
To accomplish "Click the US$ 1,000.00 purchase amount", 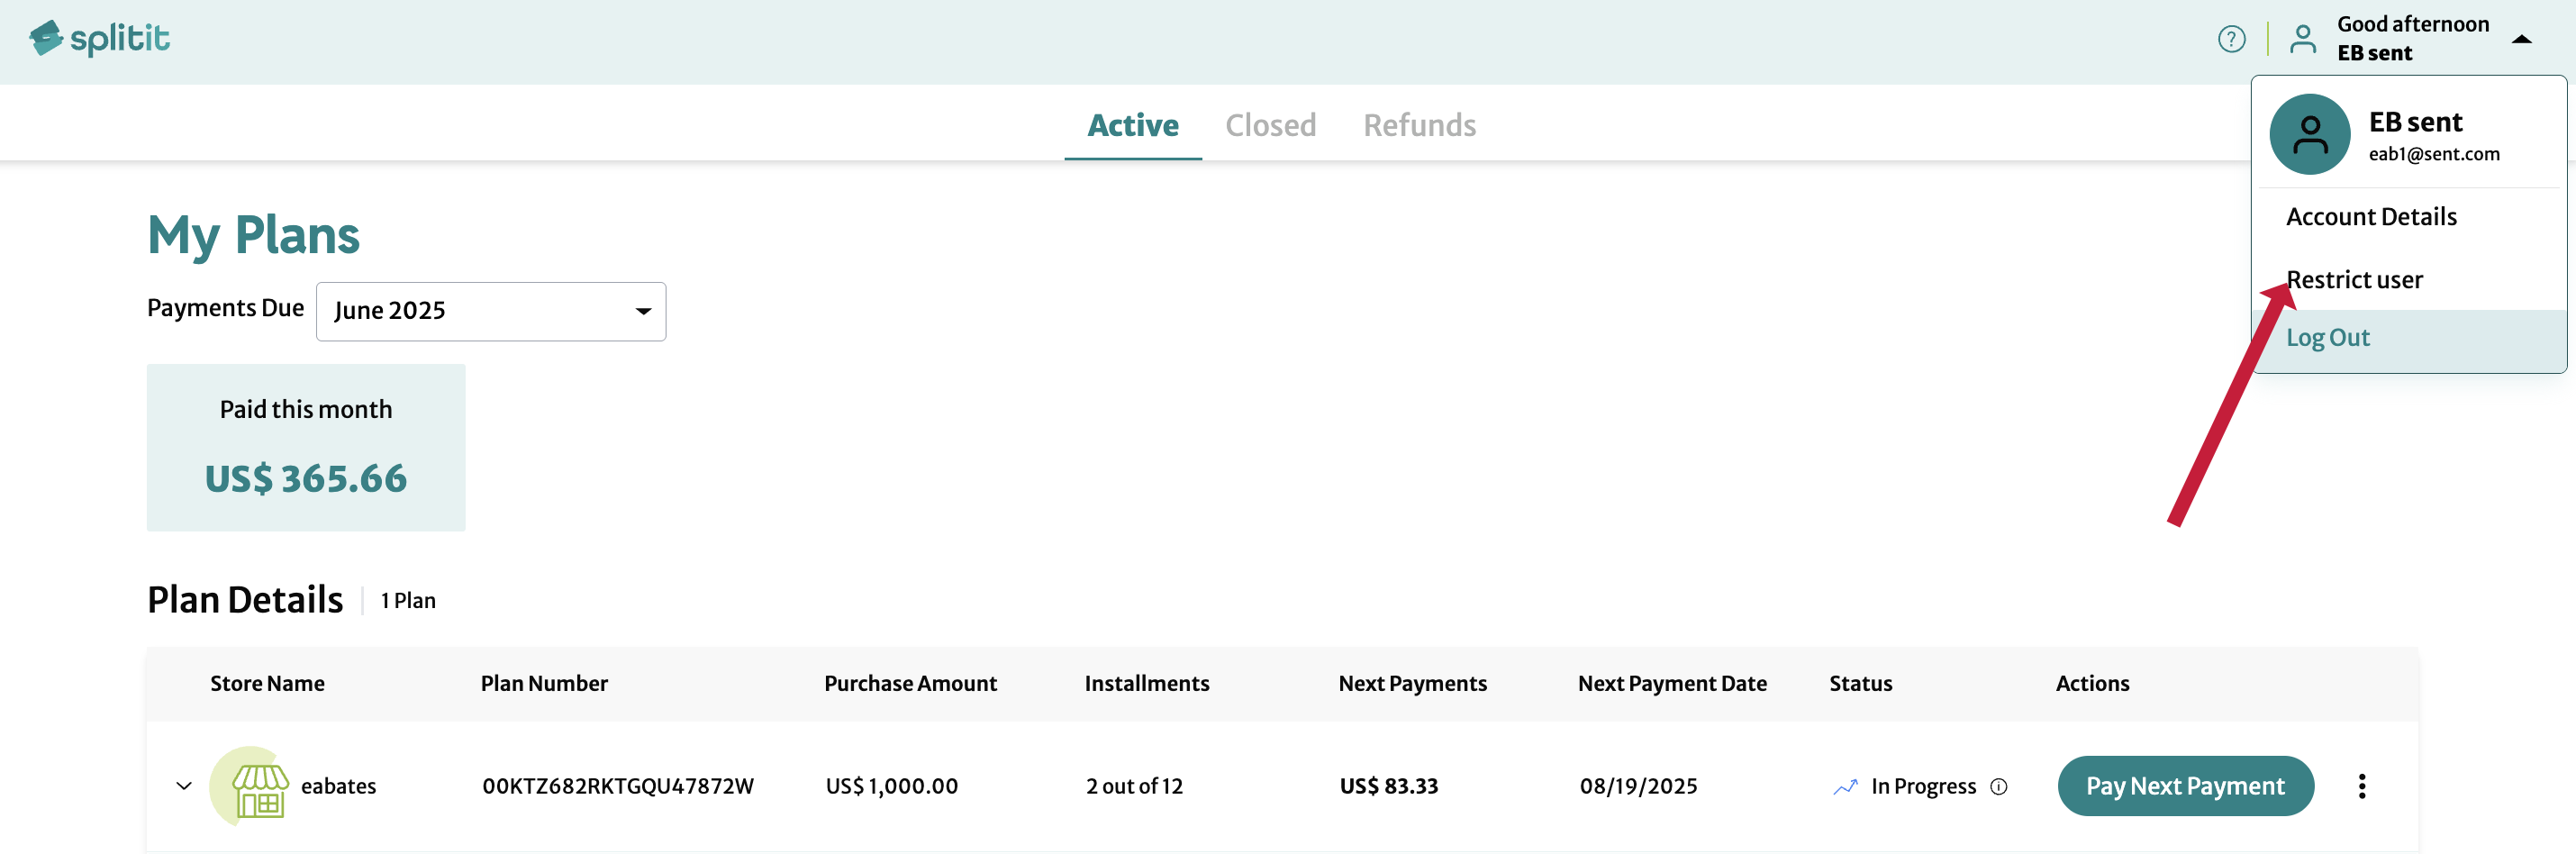I will point(891,786).
